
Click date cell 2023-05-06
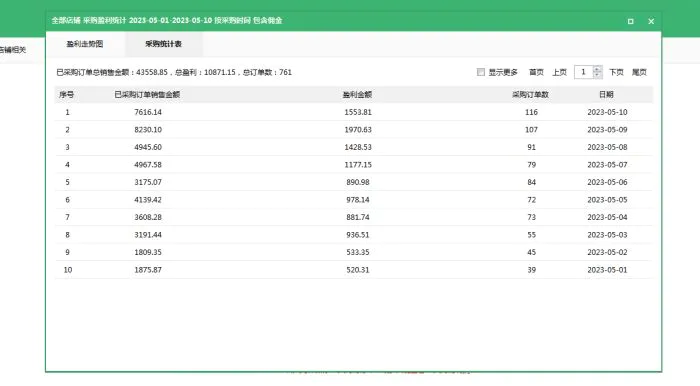click(x=607, y=182)
